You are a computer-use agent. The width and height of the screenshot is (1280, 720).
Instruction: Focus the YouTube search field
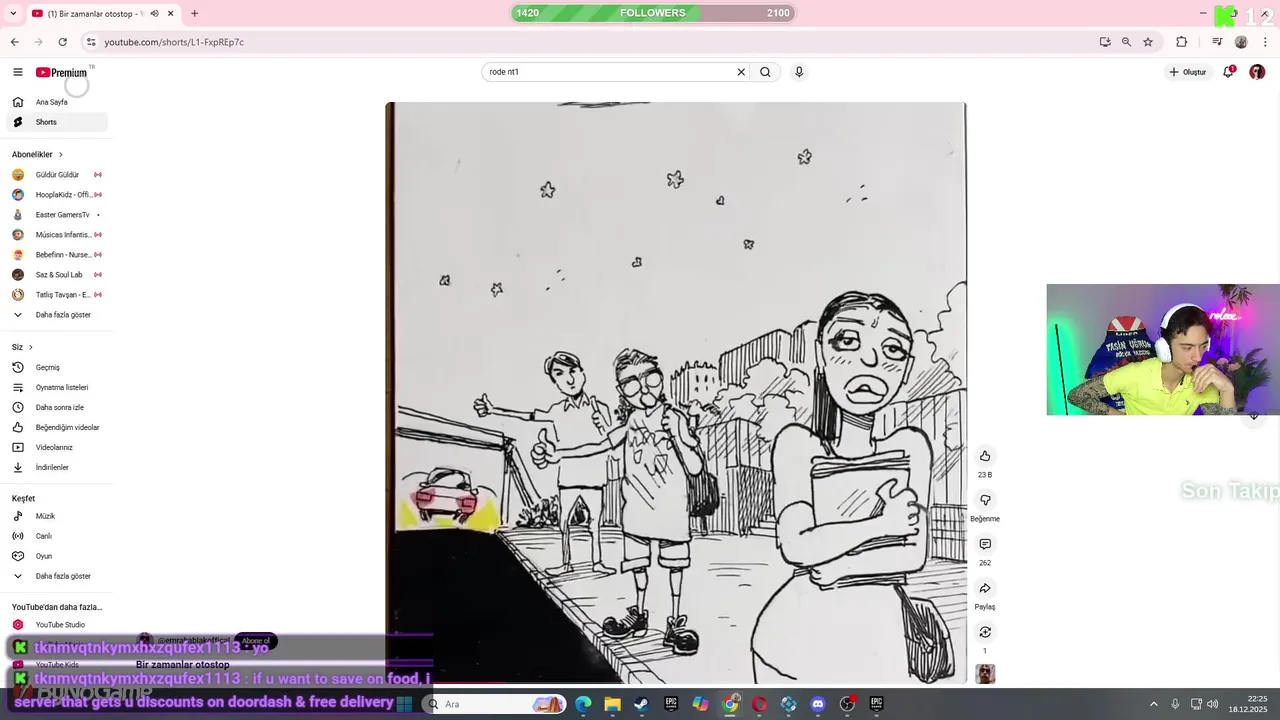click(x=610, y=72)
